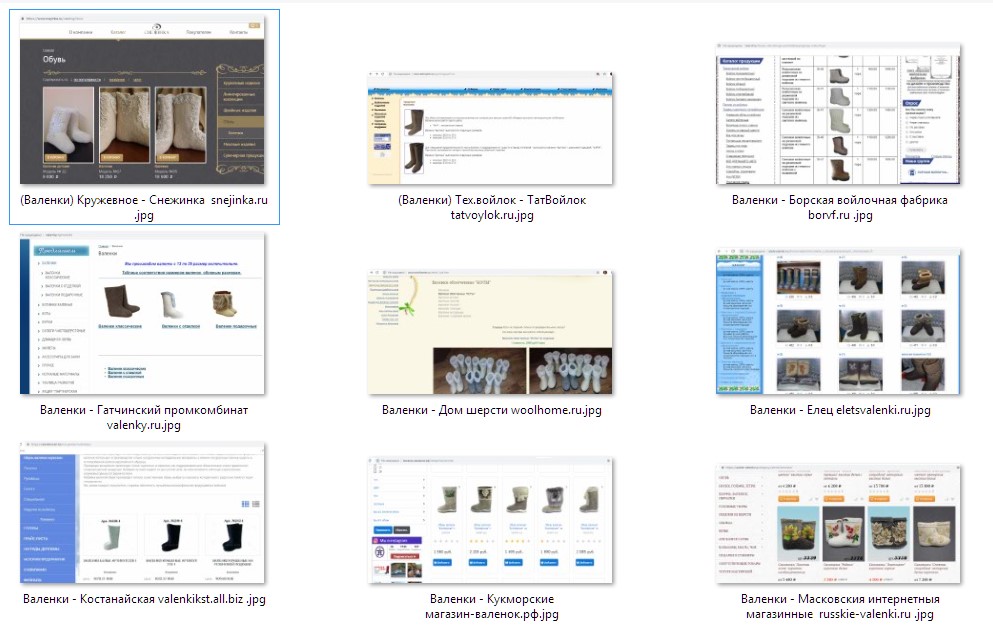Click file name 'Валенки - Масковския интернетныя магазинные russkie-valenki.ru .jpg'

tap(840, 607)
